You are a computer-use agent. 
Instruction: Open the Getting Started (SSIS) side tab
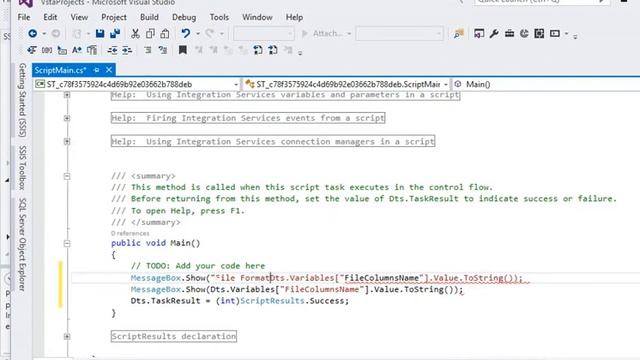pos(22,100)
